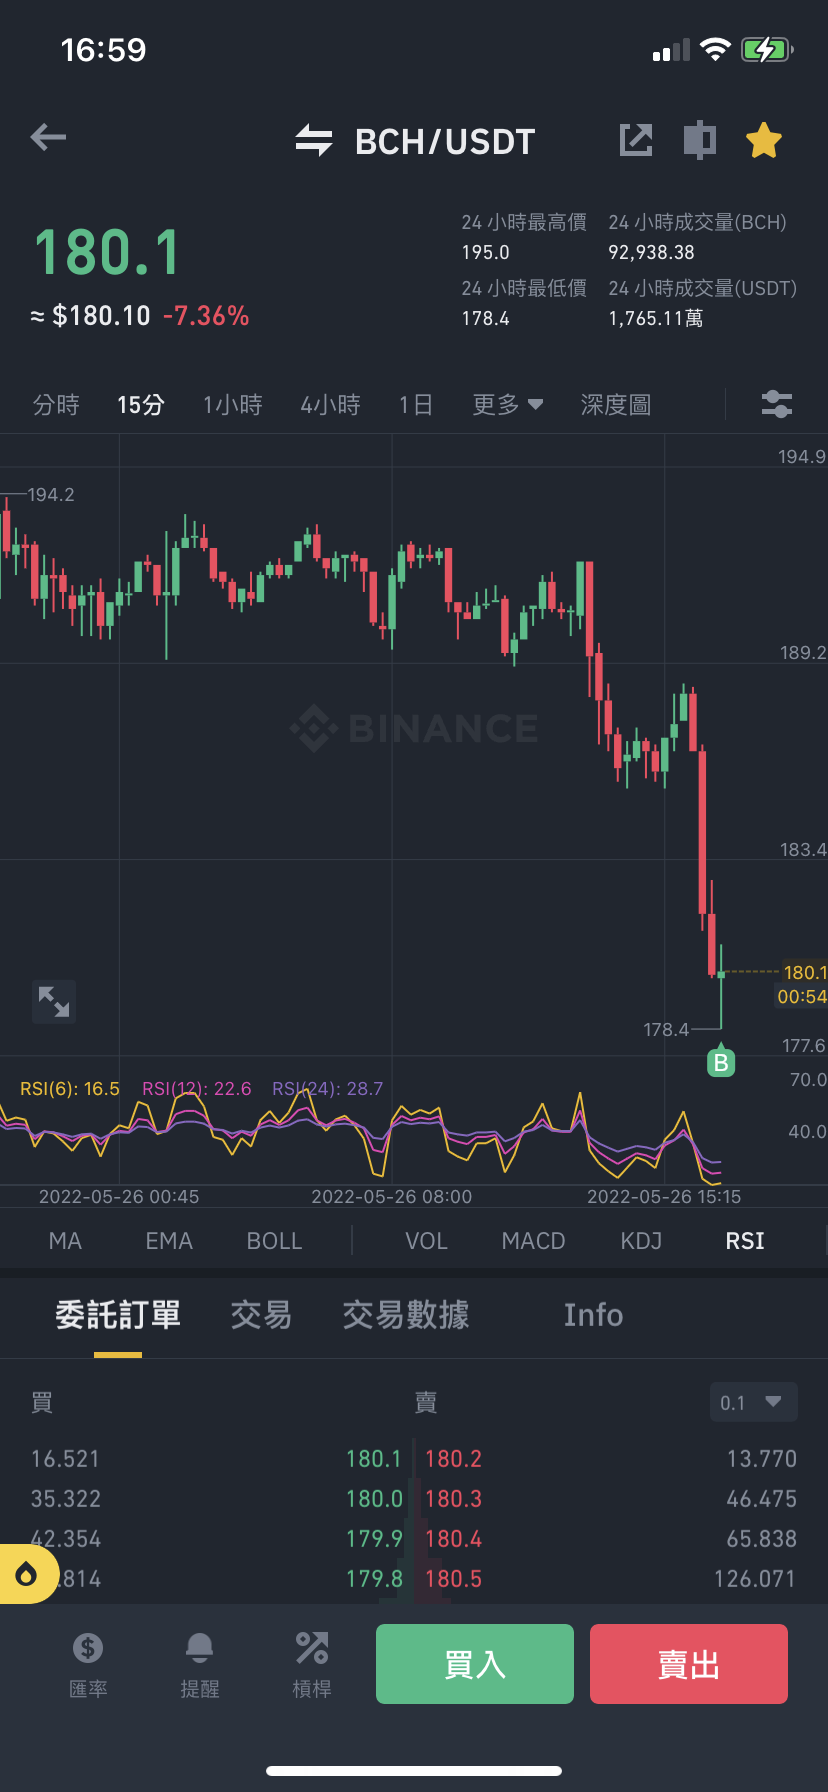Switch to 1日 interval
Screen dimensions: 828x1792
[416, 405]
